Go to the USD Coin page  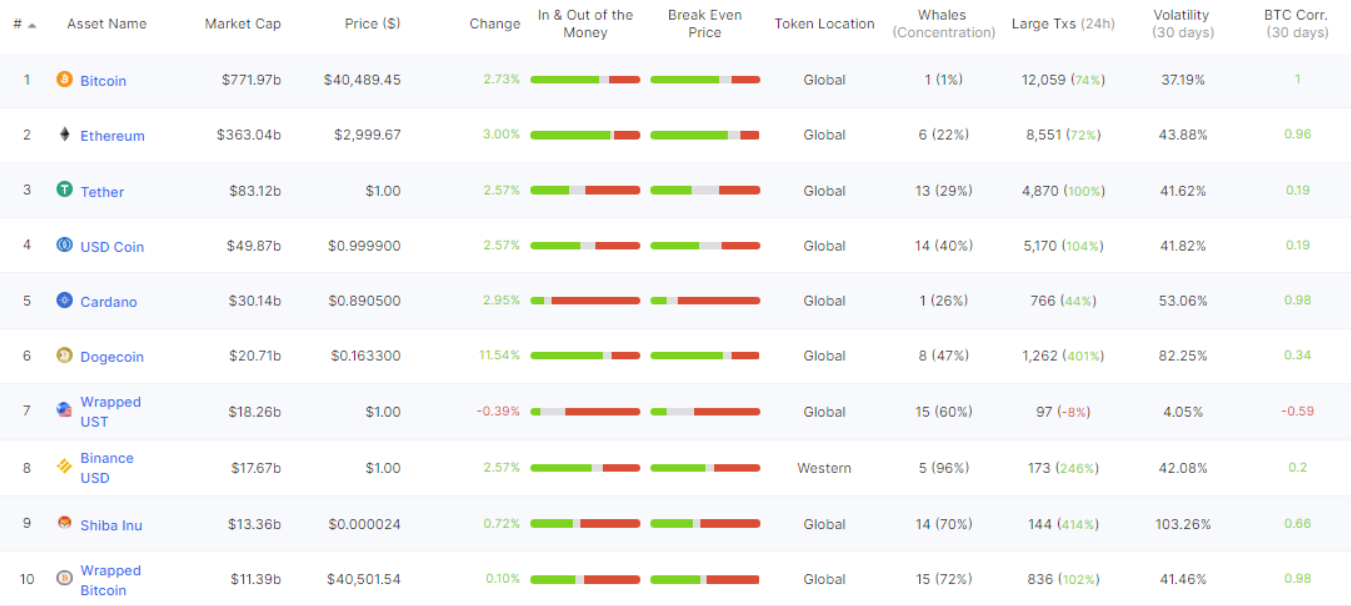coord(112,247)
